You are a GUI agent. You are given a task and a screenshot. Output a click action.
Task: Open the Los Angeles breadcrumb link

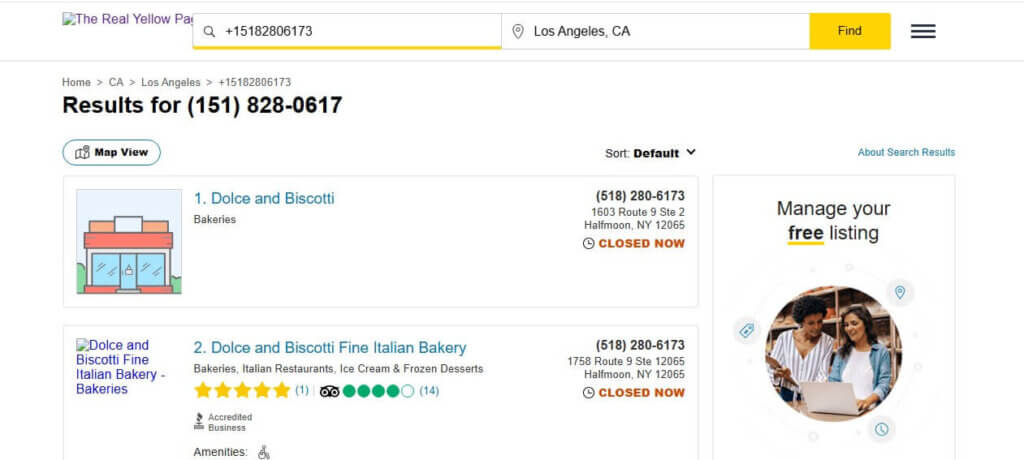point(170,82)
